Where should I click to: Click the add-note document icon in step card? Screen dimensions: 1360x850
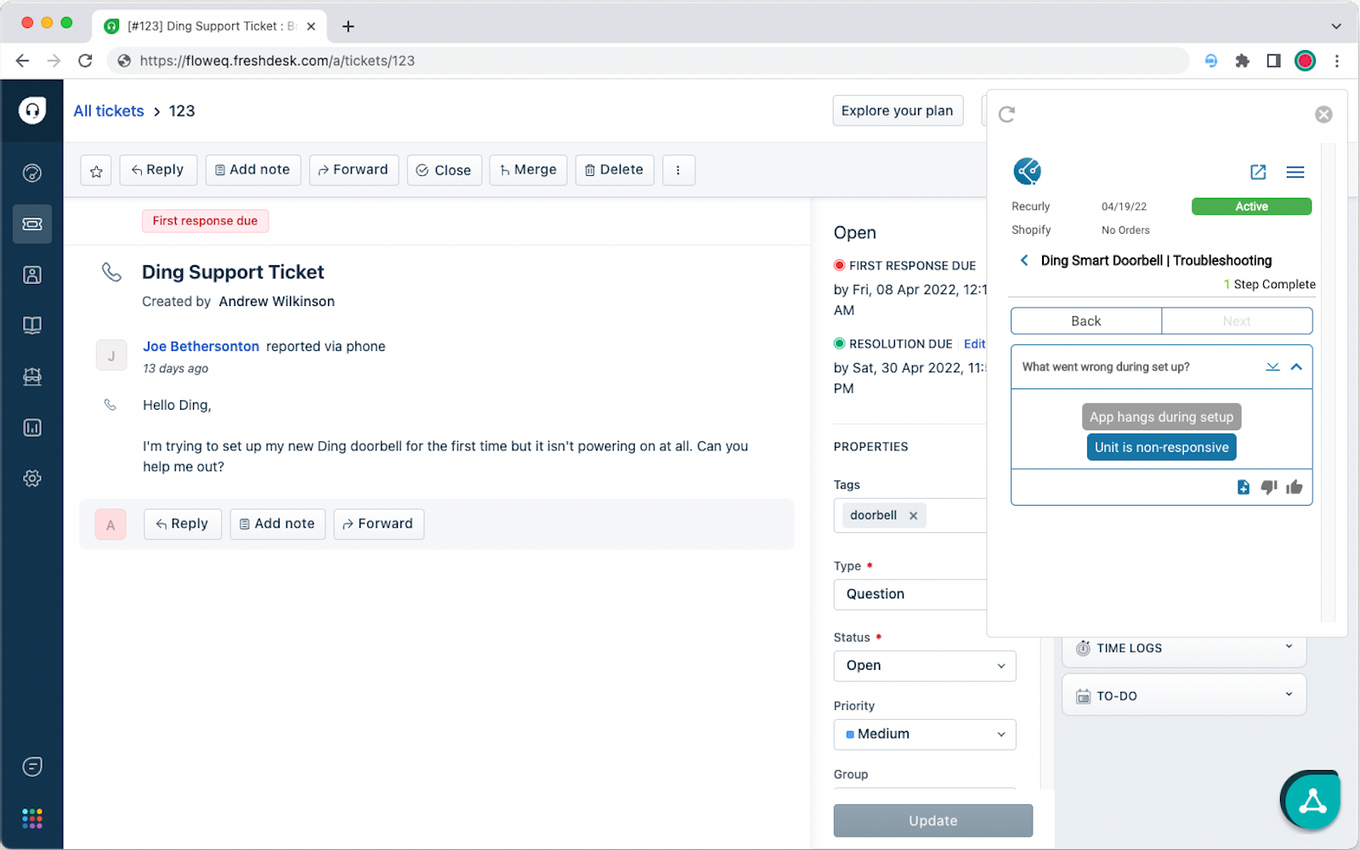tap(1243, 487)
